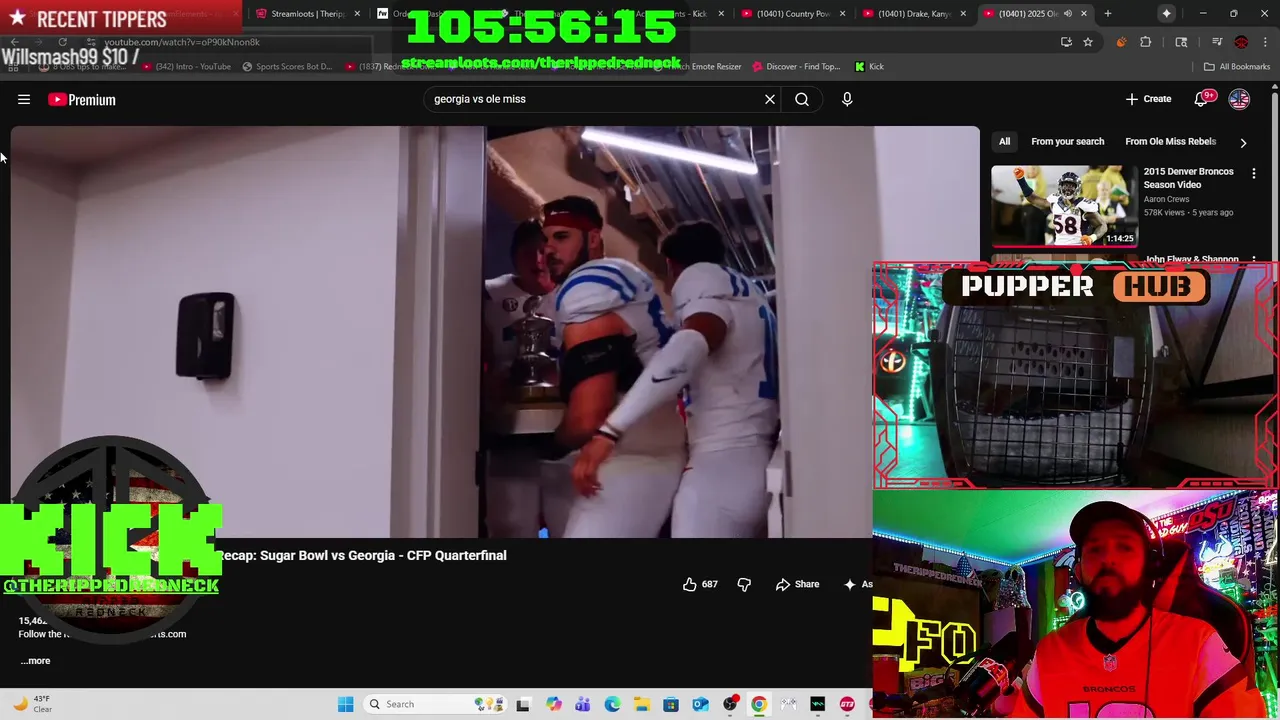Open the 'Discover - Find Top...' bookmark
Viewport: 1280px width, 720px height.
coord(796,67)
